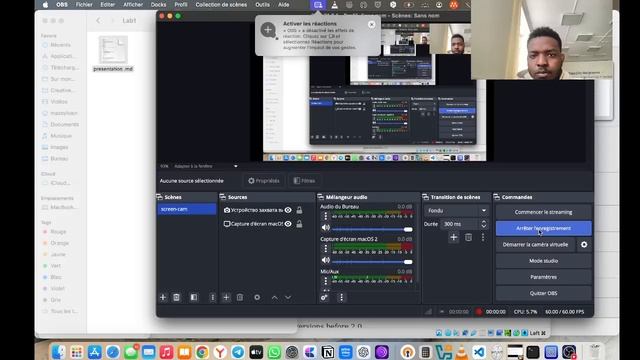Select presentation.md file in Finder window
640x360 pixels.
coord(113,53)
